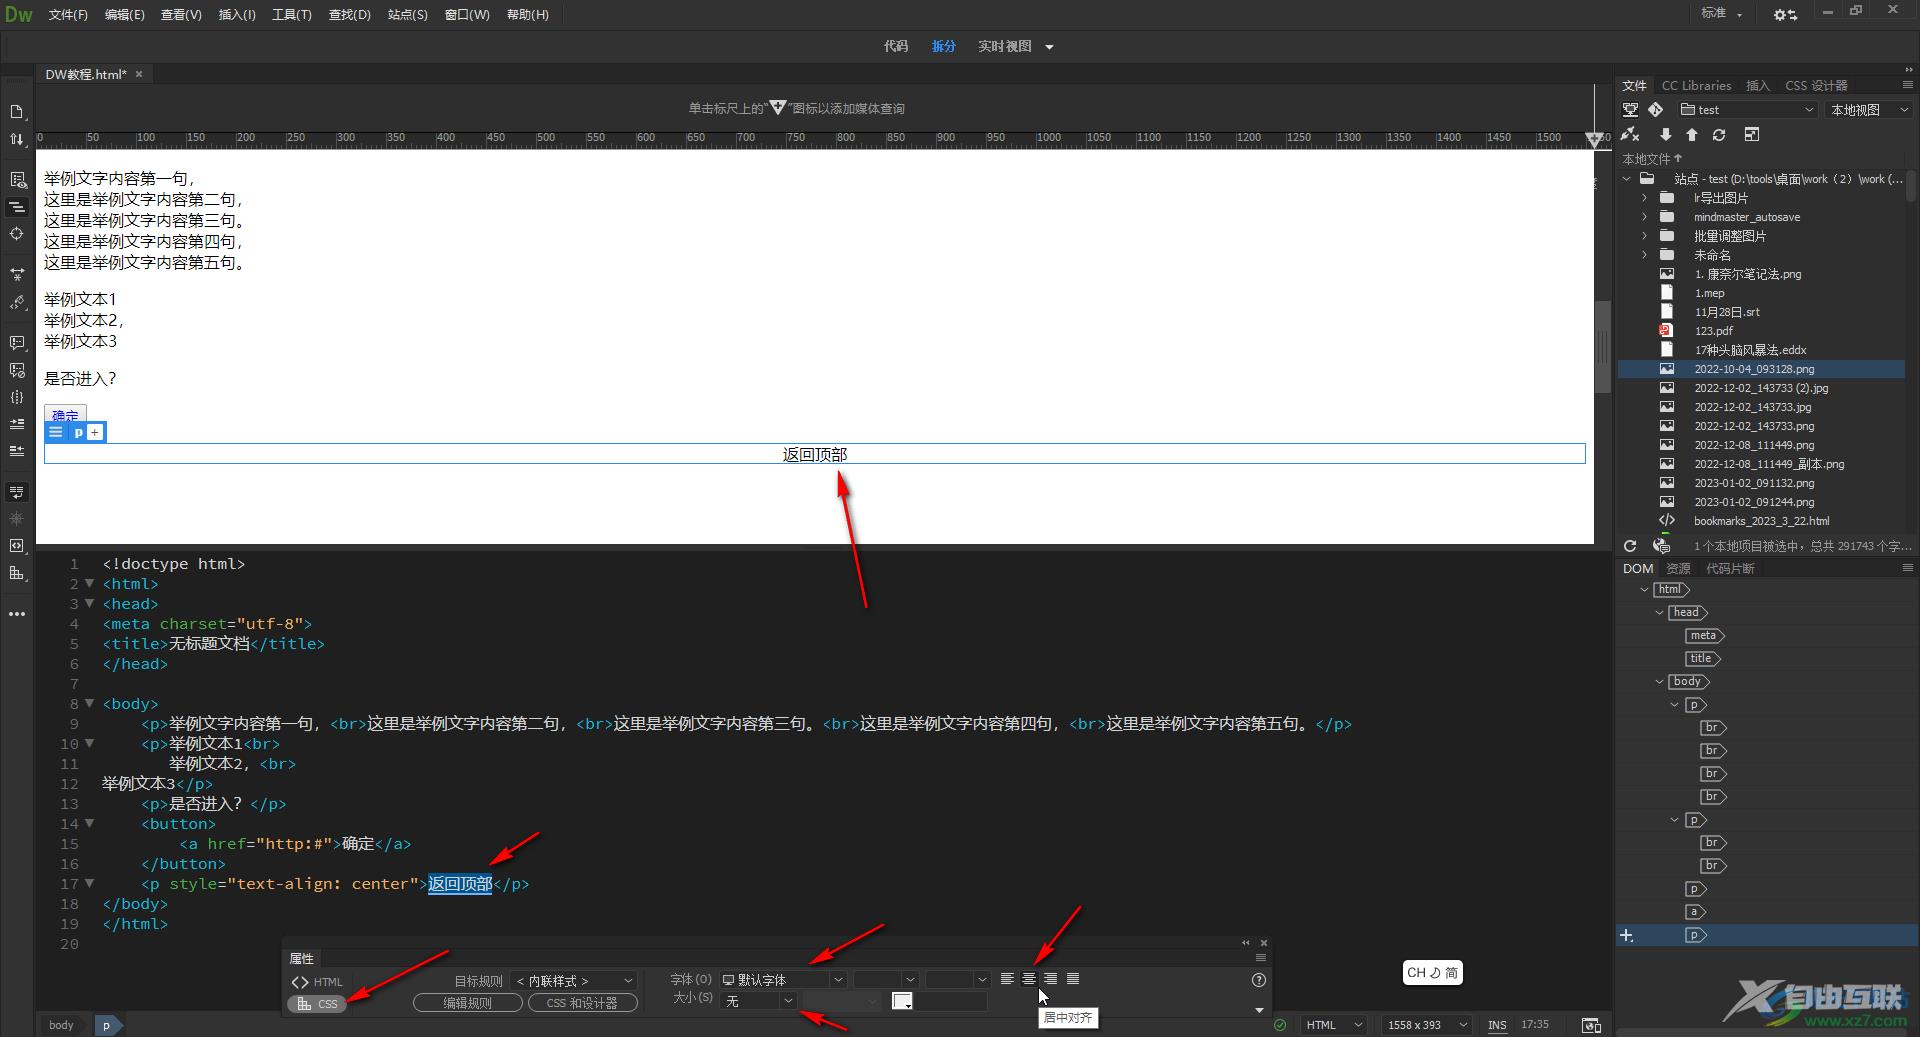Image resolution: width=1920 pixels, height=1037 pixels.
Task: Select left align in Properties panel
Action: (1007, 979)
